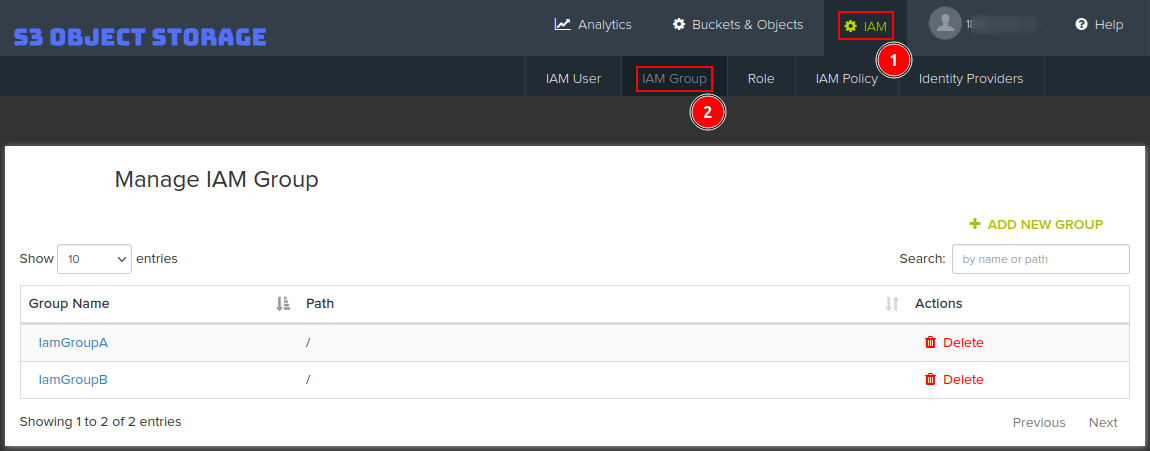Open the IamGroupA group link
Screen dimensions: 1150x451
(x=73, y=342)
